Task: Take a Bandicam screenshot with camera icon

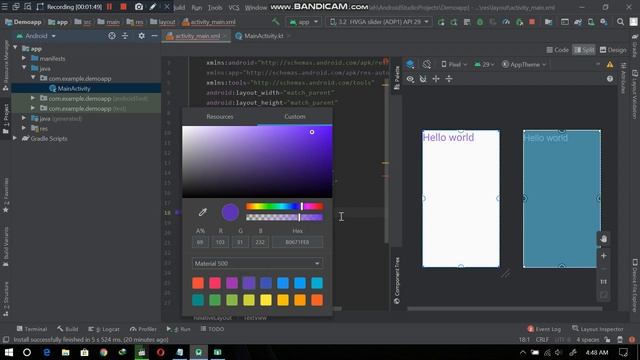Action: [139, 7]
